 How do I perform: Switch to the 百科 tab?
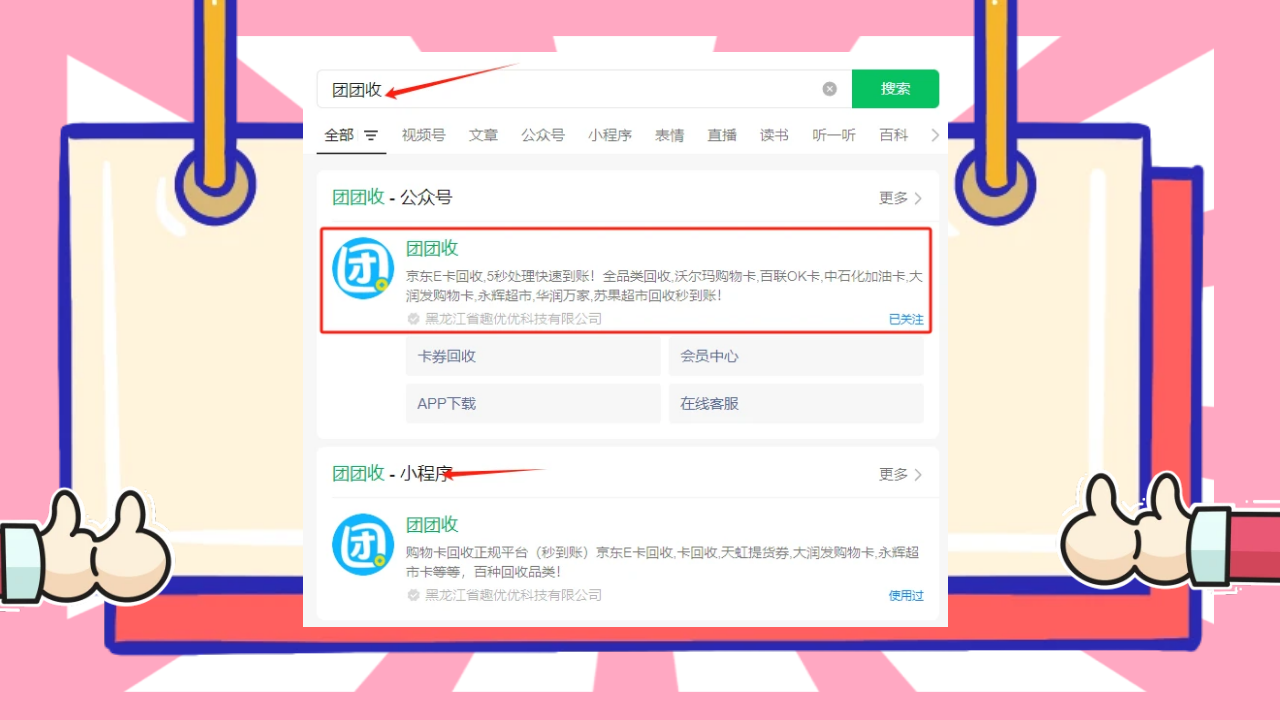[894, 135]
